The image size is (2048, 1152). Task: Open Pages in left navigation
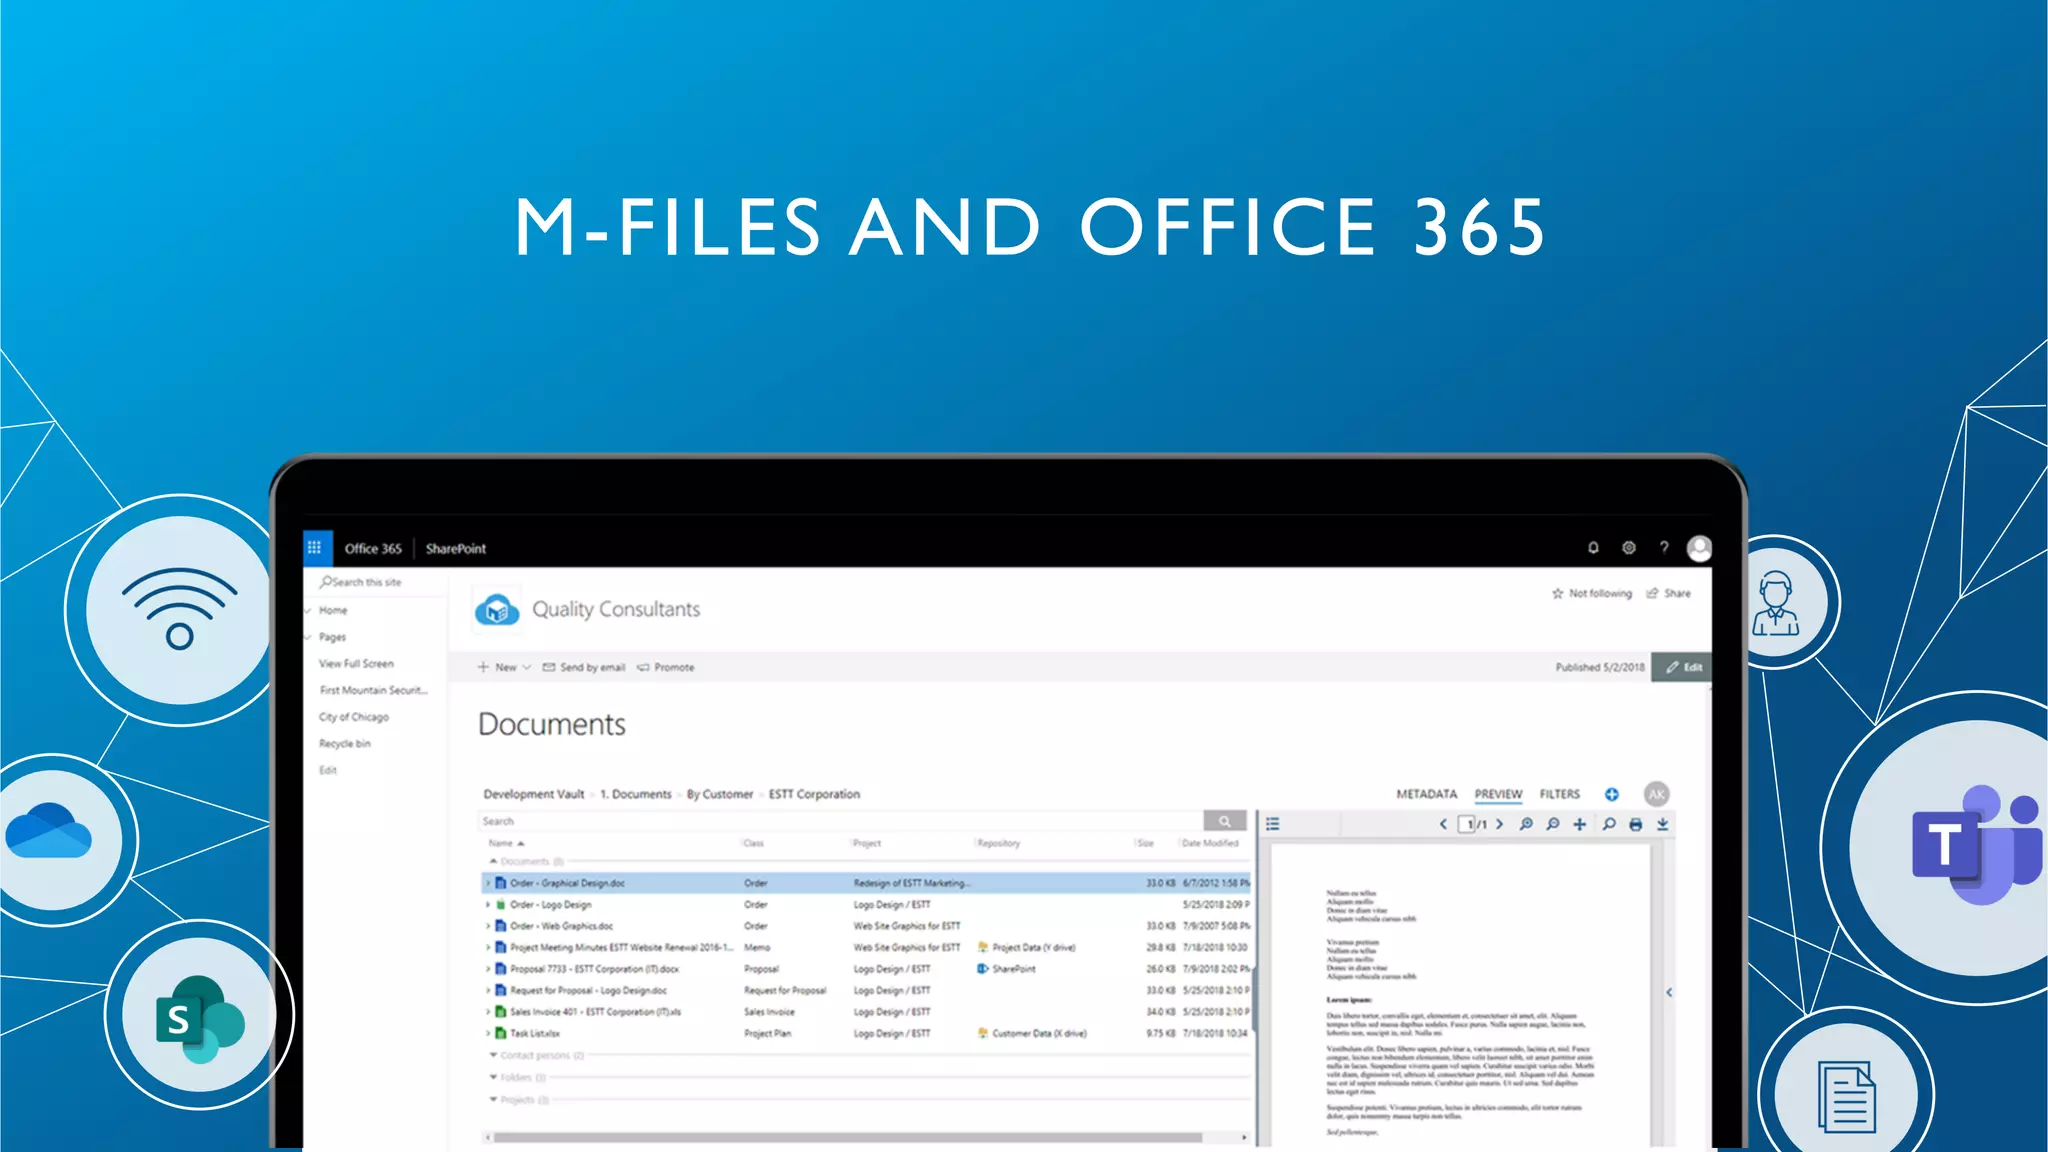(332, 637)
